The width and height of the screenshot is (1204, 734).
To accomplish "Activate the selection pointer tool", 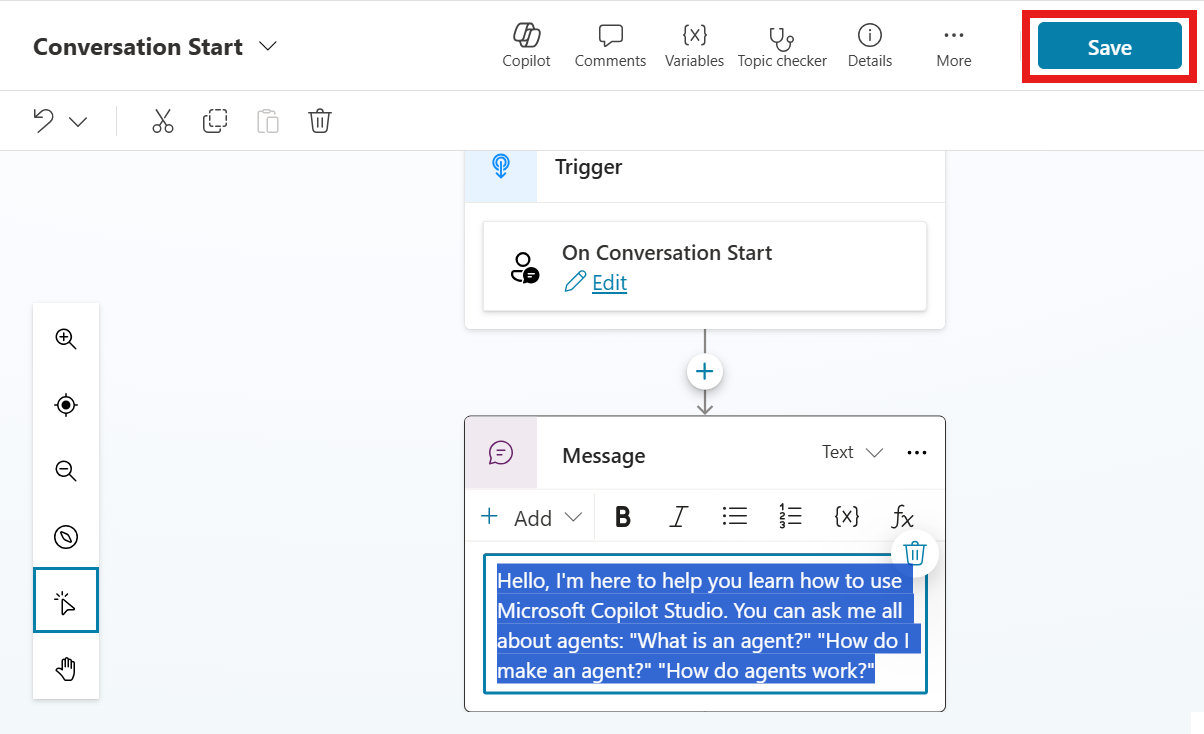I will (66, 601).
